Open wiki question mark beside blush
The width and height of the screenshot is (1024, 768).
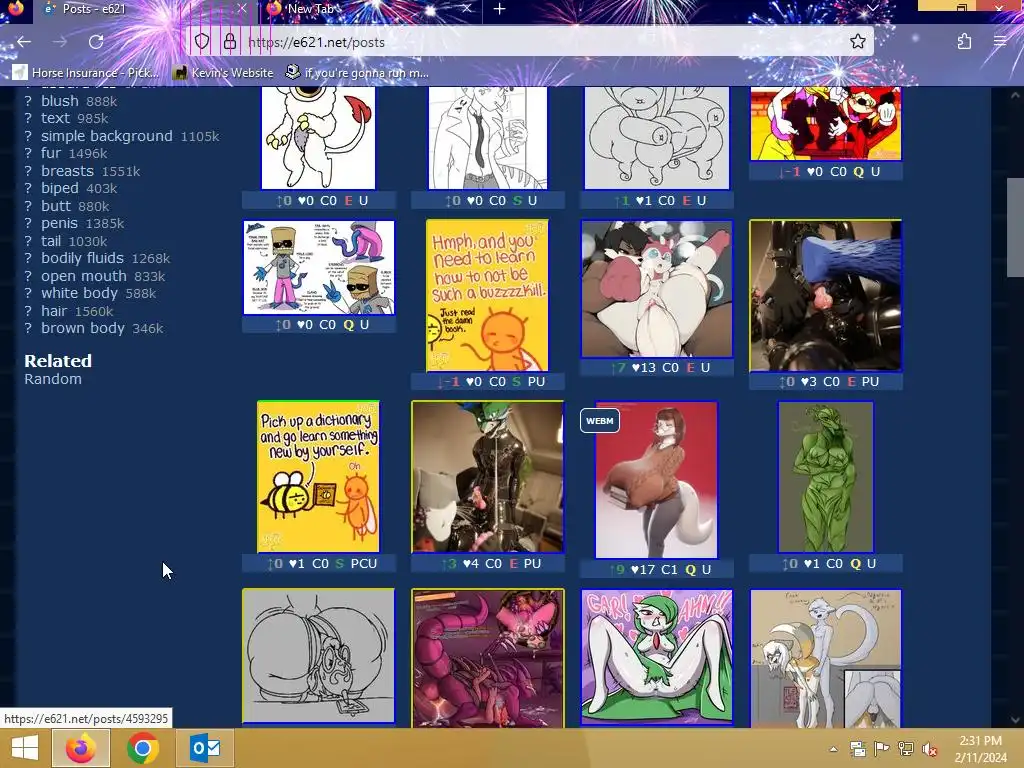point(28,101)
